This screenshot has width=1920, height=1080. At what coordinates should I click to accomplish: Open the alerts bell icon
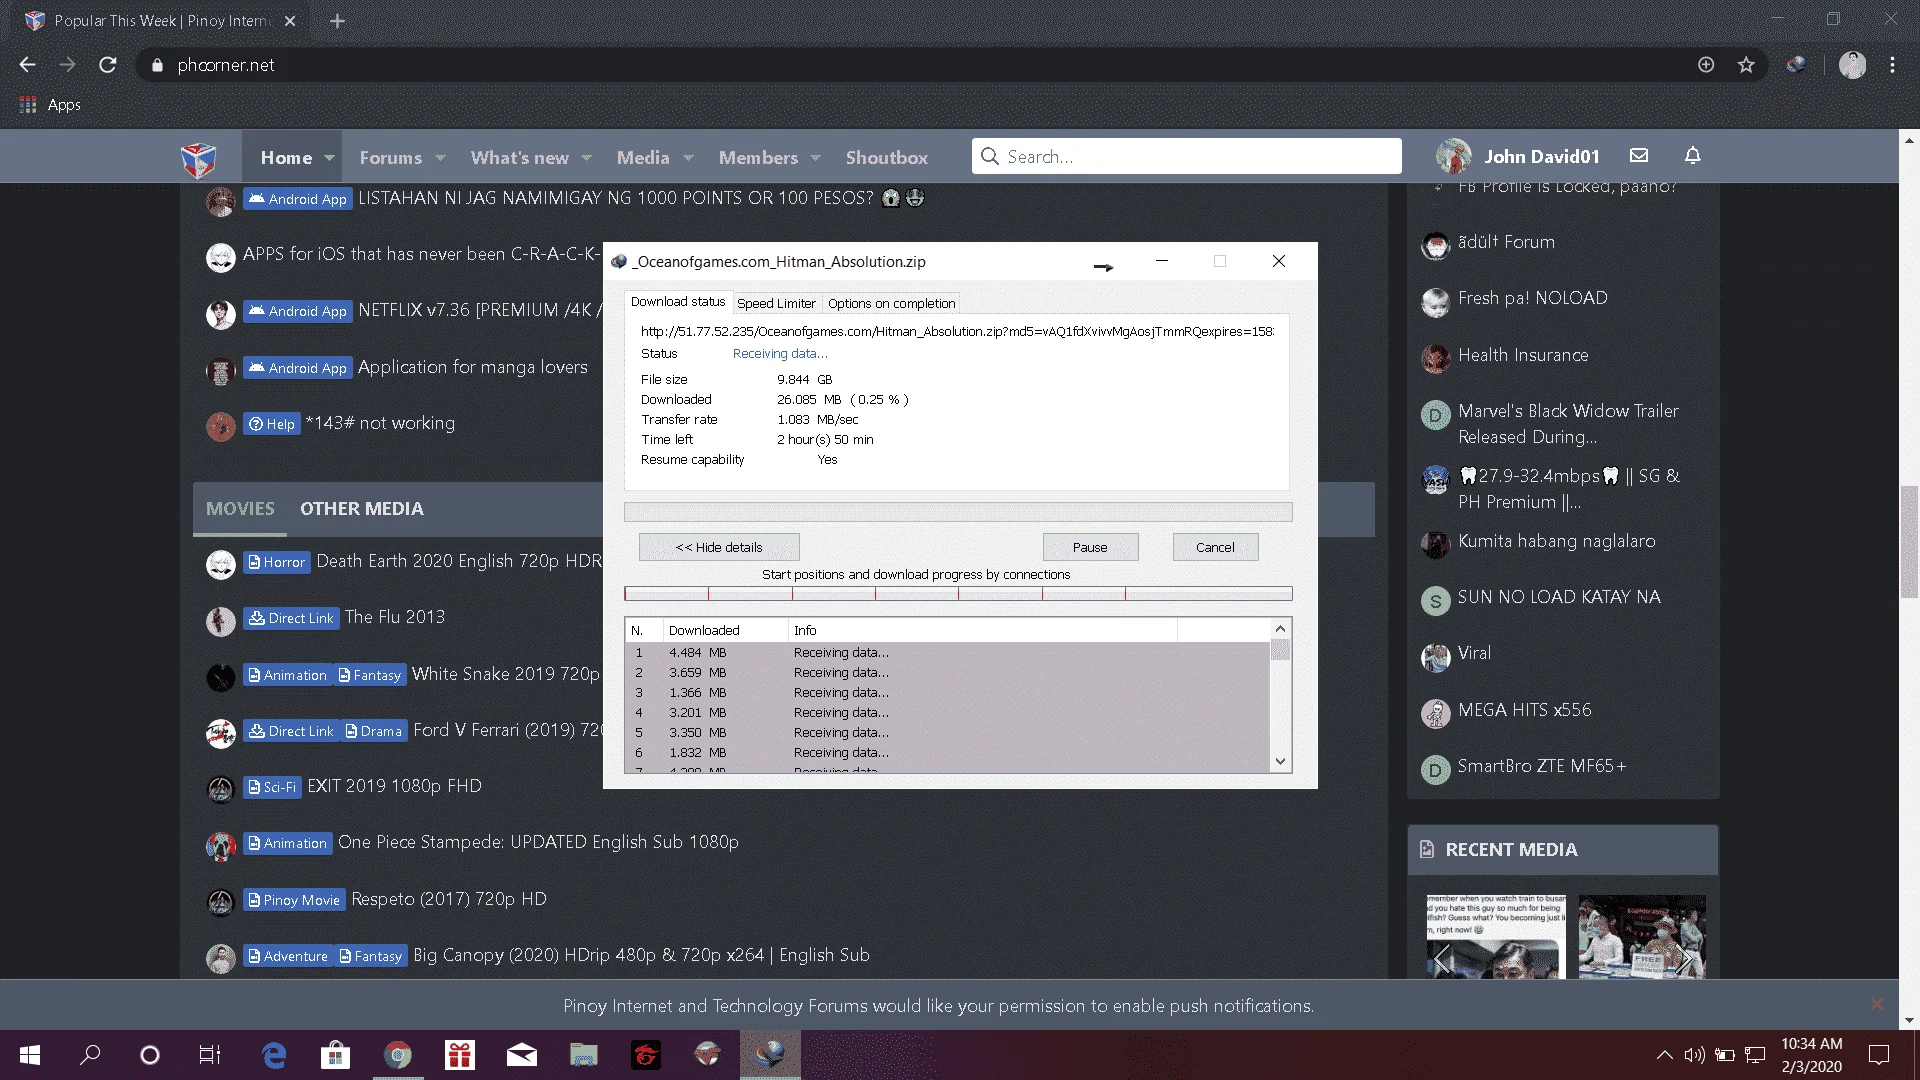[1692, 155]
